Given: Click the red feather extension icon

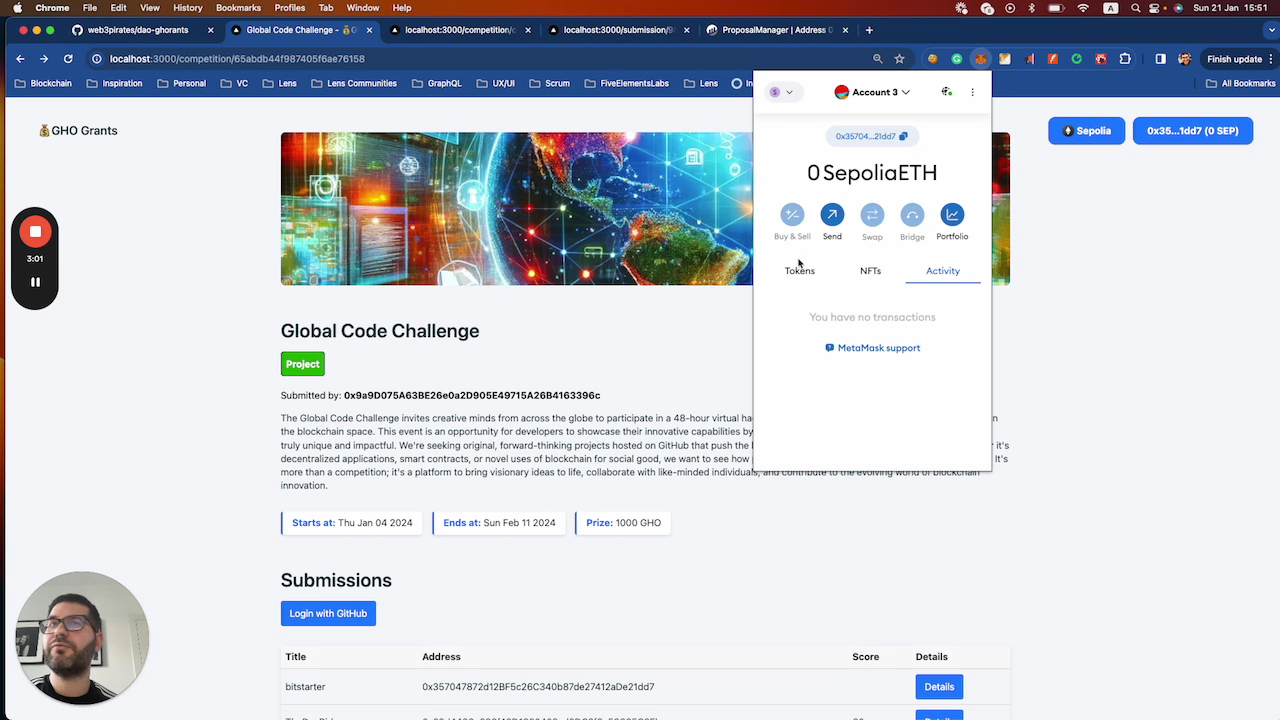Looking at the screenshot, I should 1052,59.
